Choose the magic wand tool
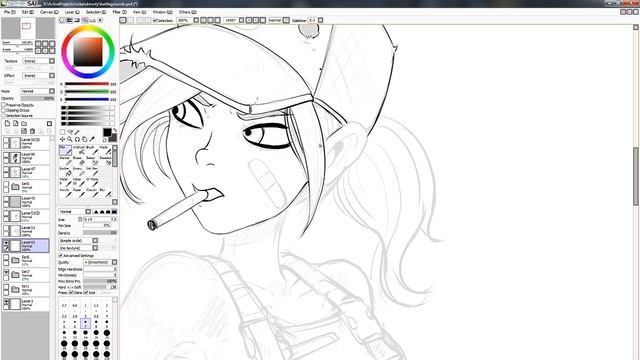 (77, 132)
